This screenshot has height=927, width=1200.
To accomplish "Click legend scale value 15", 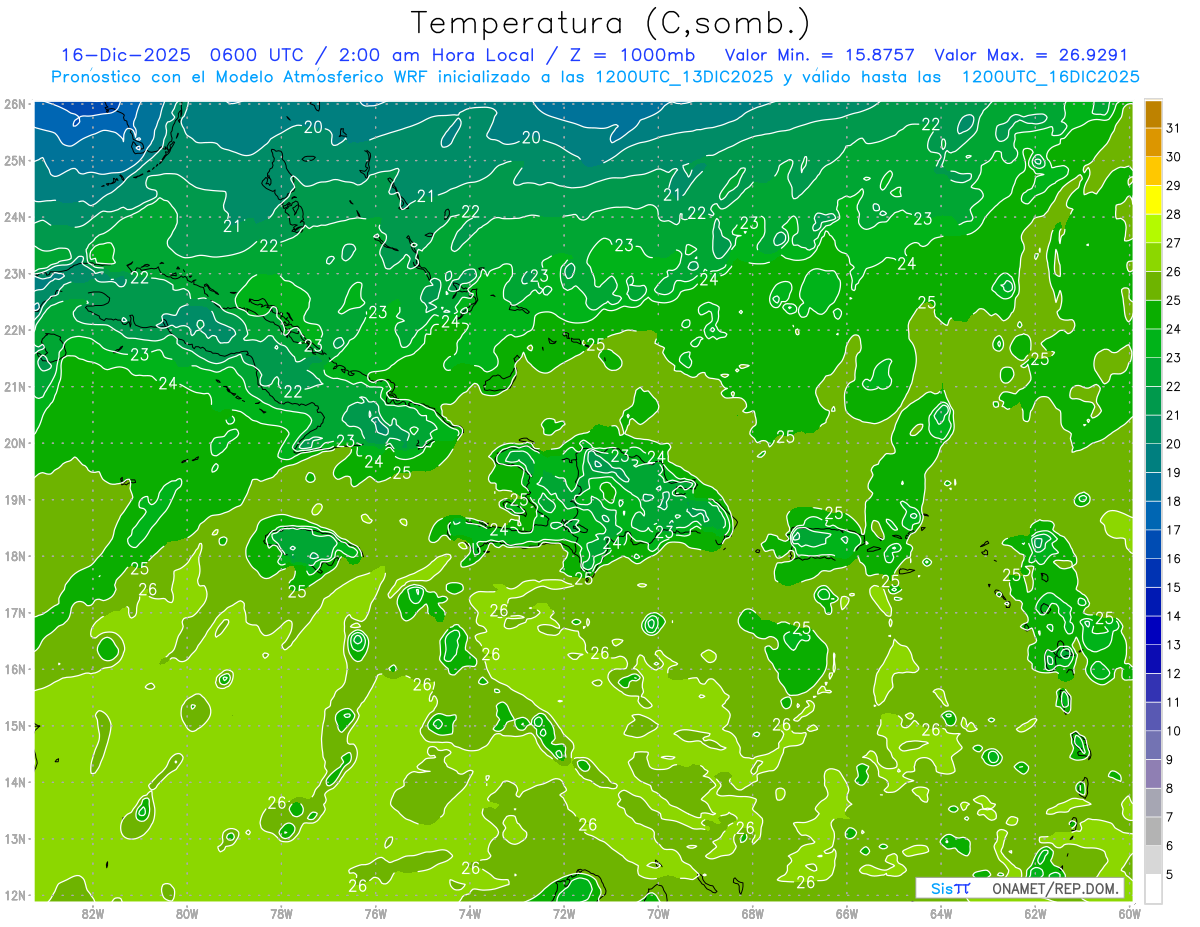I will pyautogui.click(x=1173, y=588).
